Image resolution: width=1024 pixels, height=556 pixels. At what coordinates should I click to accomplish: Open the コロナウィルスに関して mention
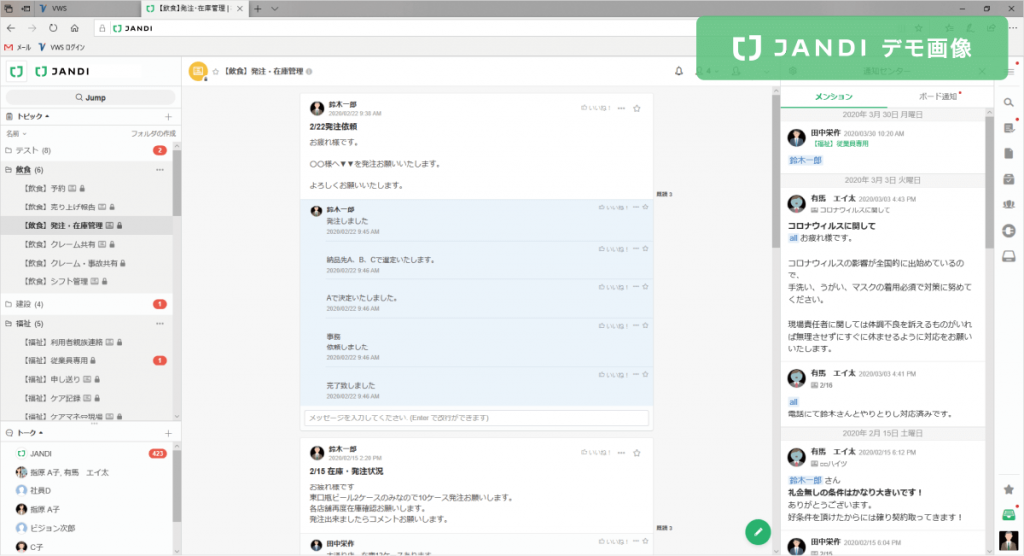point(883,273)
